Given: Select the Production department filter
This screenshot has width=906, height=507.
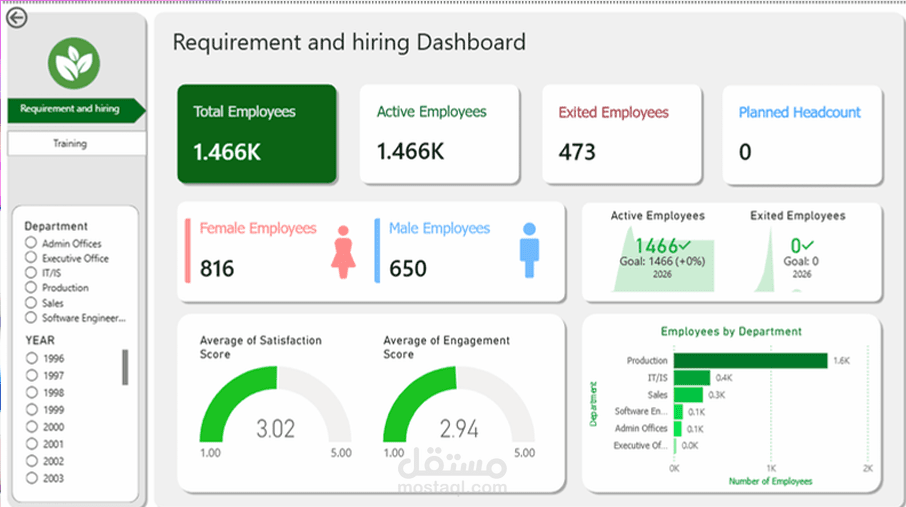Looking at the screenshot, I should (x=31, y=287).
